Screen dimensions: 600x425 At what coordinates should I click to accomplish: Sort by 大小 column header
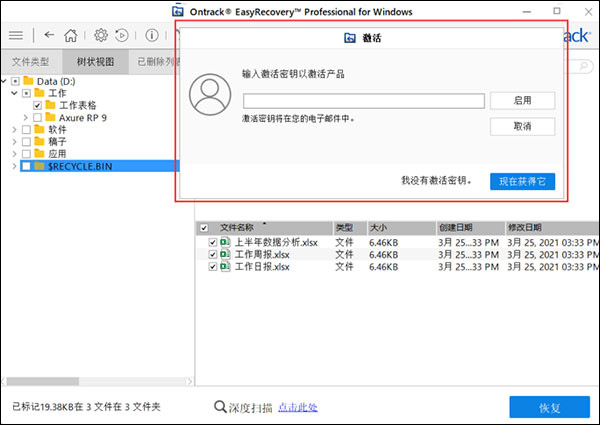tap(401, 228)
